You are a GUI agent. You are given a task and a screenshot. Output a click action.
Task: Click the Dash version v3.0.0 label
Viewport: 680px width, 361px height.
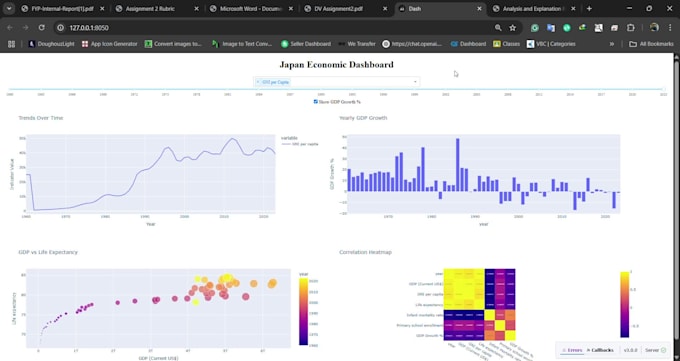coord(630,350)
